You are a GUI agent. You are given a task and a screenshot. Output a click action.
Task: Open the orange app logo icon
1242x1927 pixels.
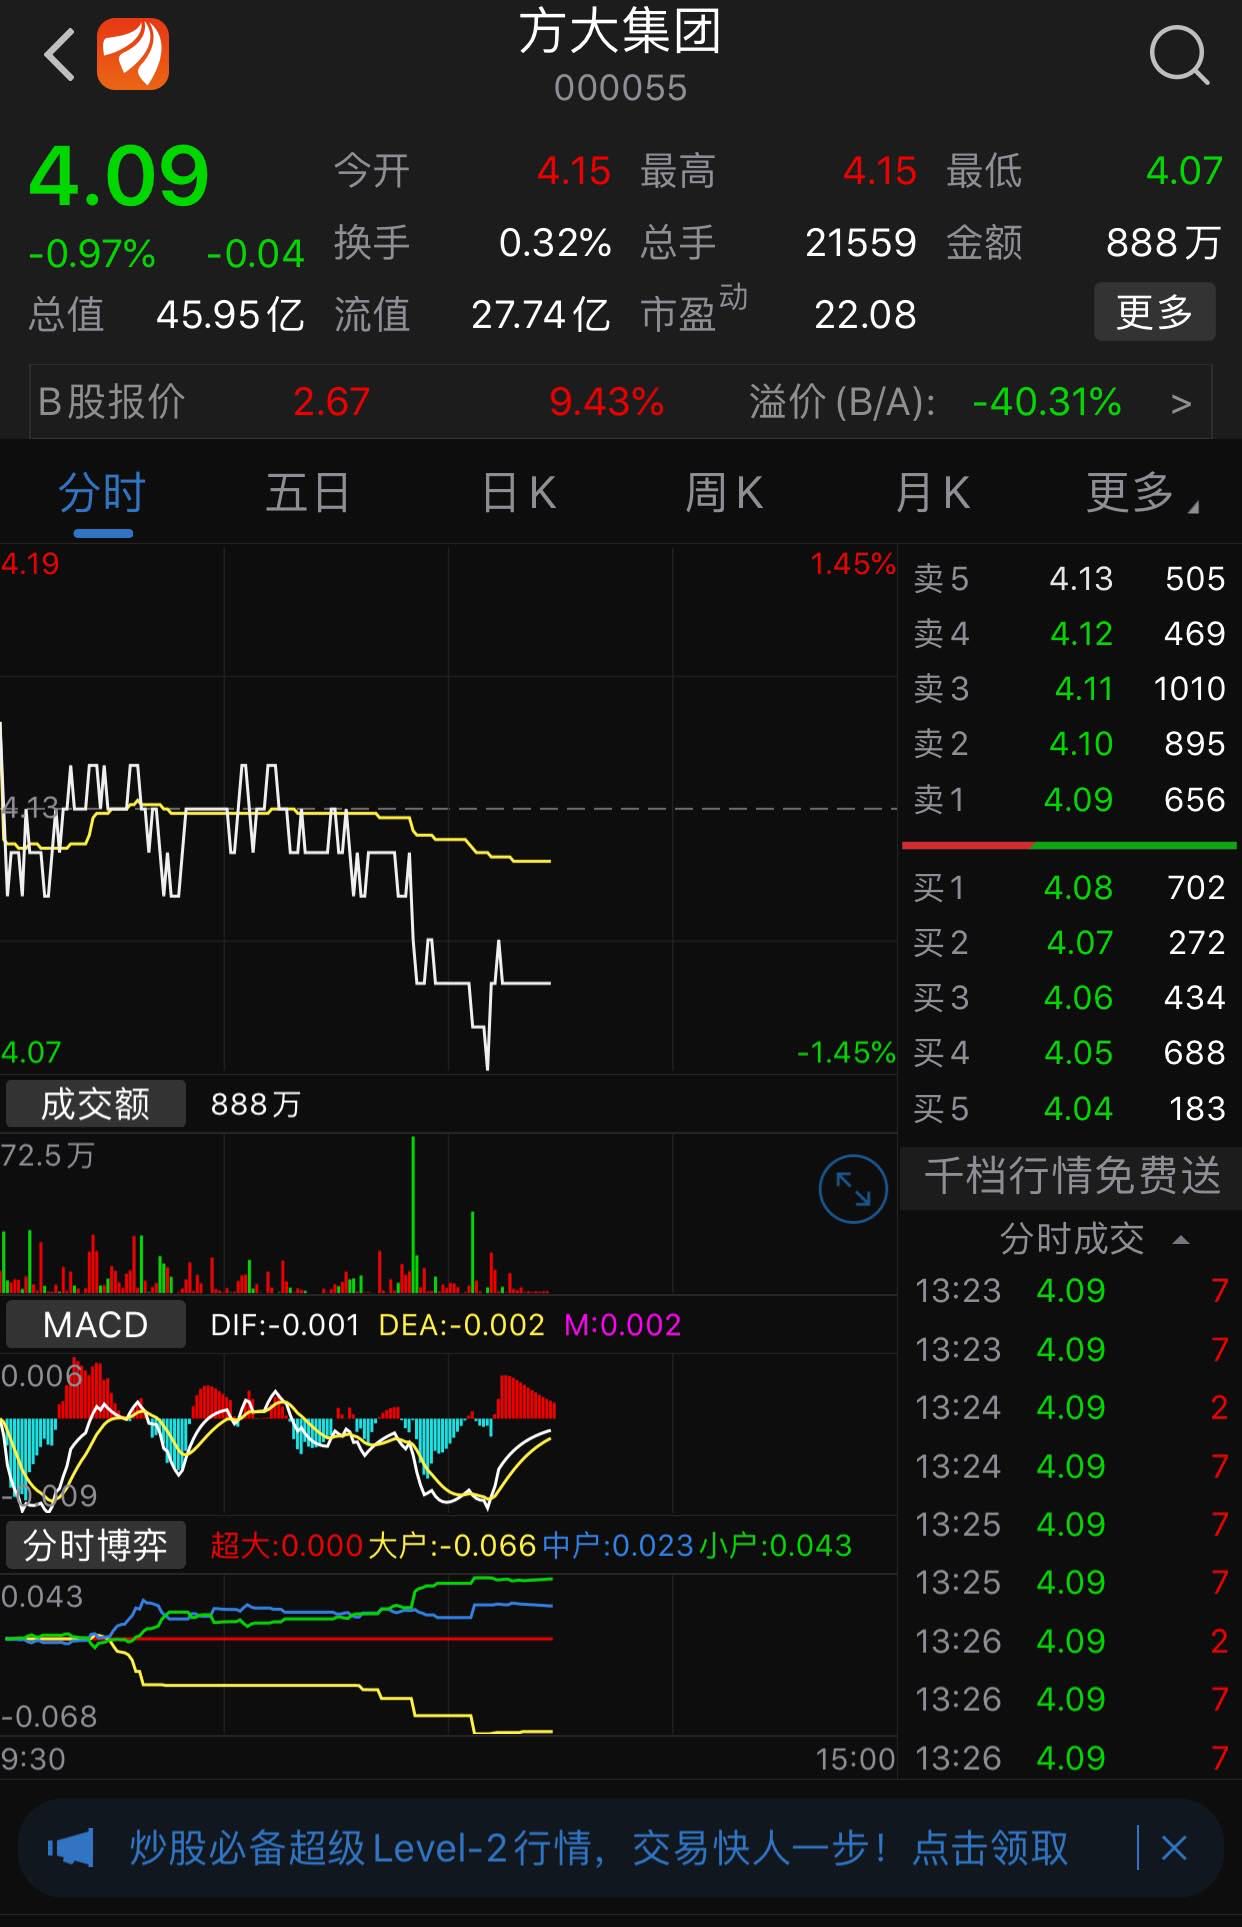coord(133,55)
